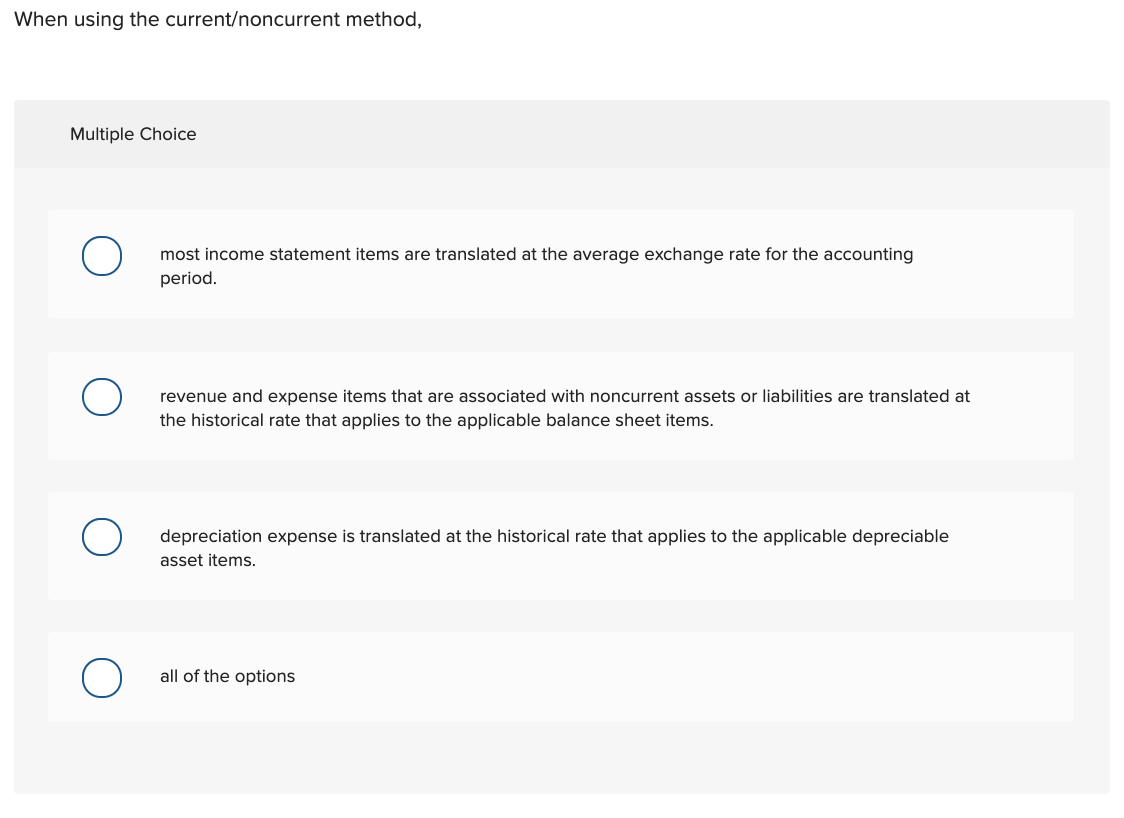This screenshot has height=818, width=1124.
Task: Select the radio button for the average exchange rate option
Action: [x=101, y=256]
